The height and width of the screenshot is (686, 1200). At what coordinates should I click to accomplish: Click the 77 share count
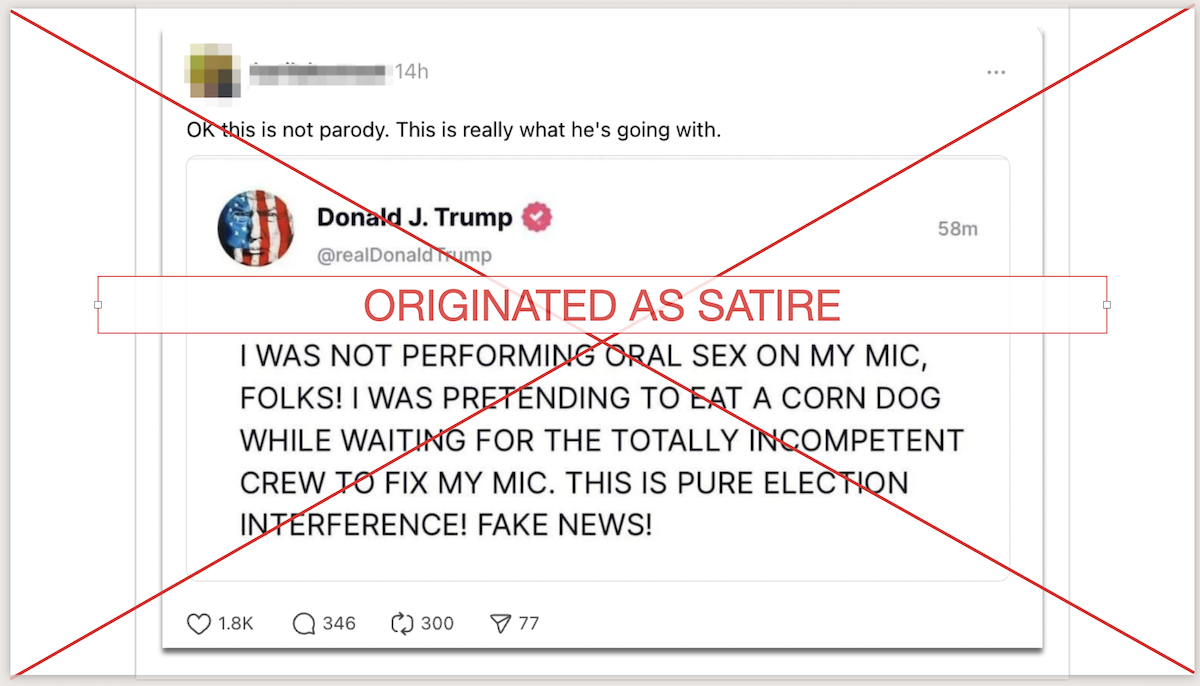[x=528, y=623]
